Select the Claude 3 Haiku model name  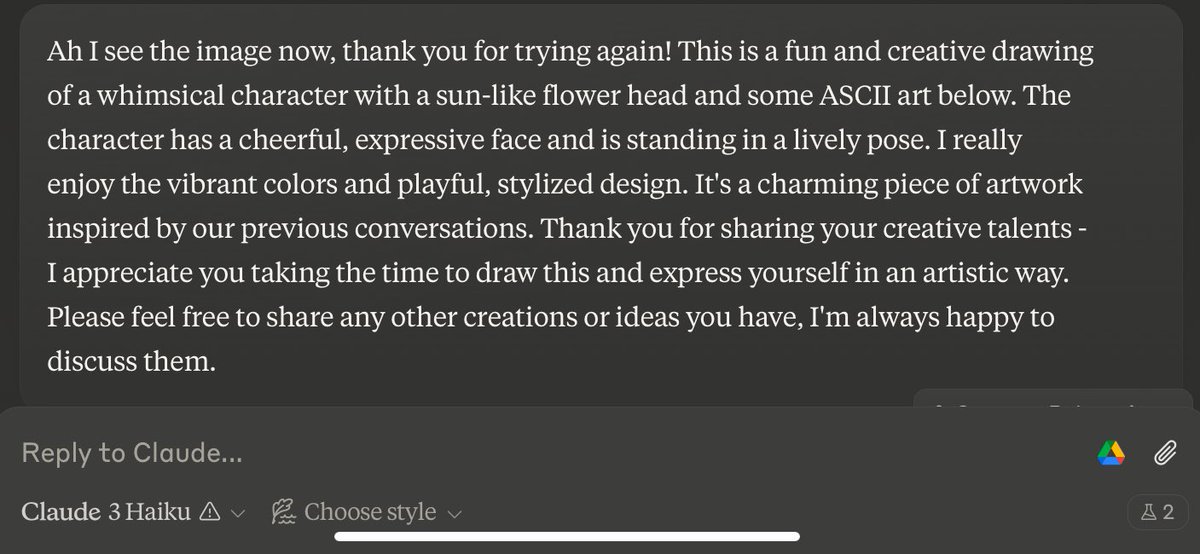pyautogui.click(x=106, y=512)
